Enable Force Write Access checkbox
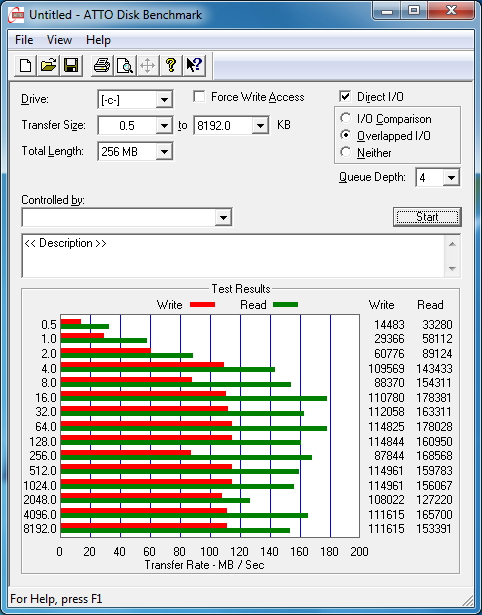 [199, 96]
